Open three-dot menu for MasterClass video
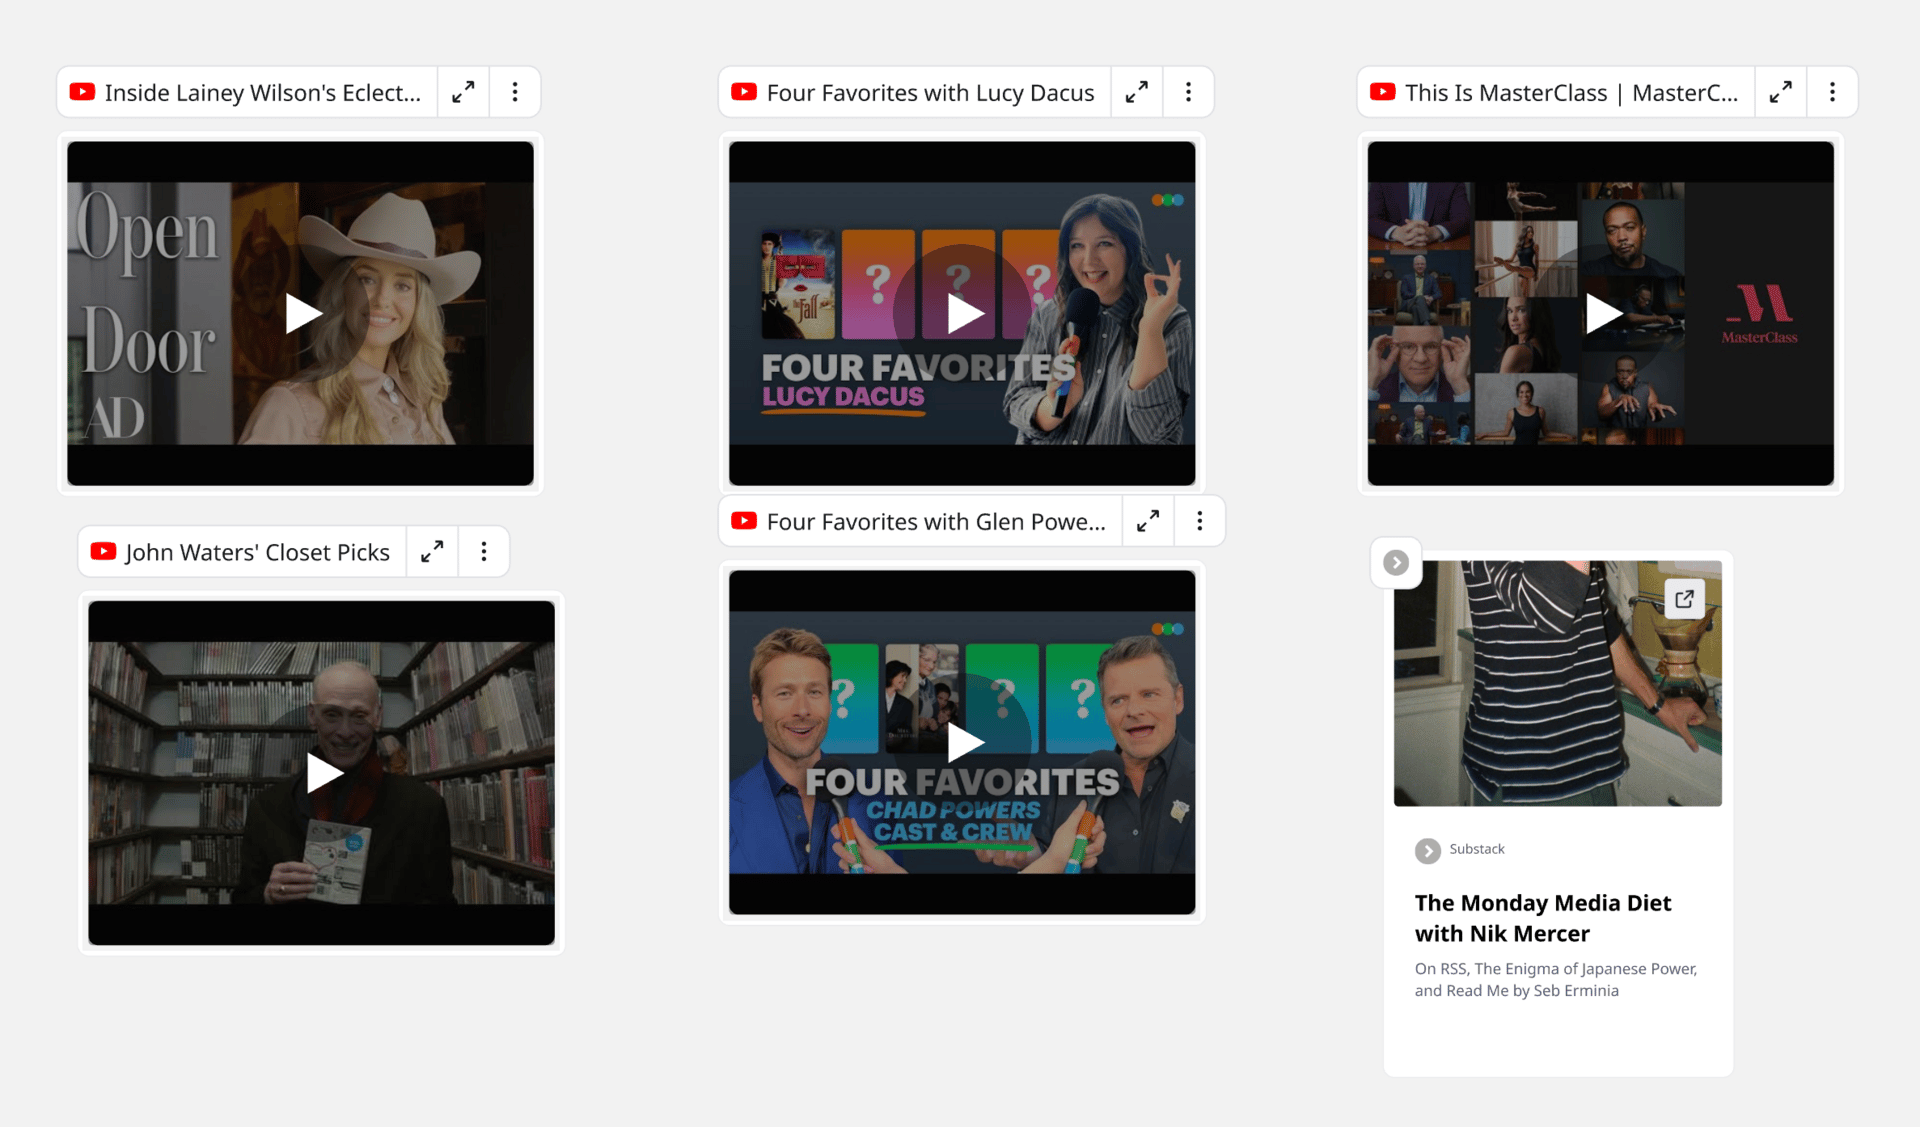The image size is (1920, 1127). [x=1832, y=92]
